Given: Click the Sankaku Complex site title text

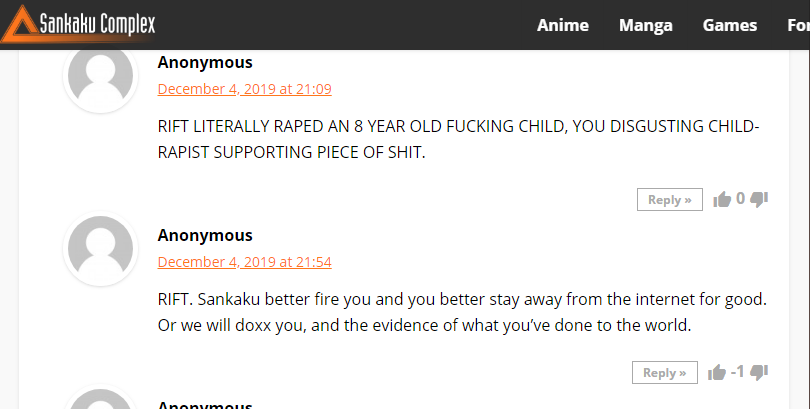Looking at the screenshot, I should [x=97, y=24].
